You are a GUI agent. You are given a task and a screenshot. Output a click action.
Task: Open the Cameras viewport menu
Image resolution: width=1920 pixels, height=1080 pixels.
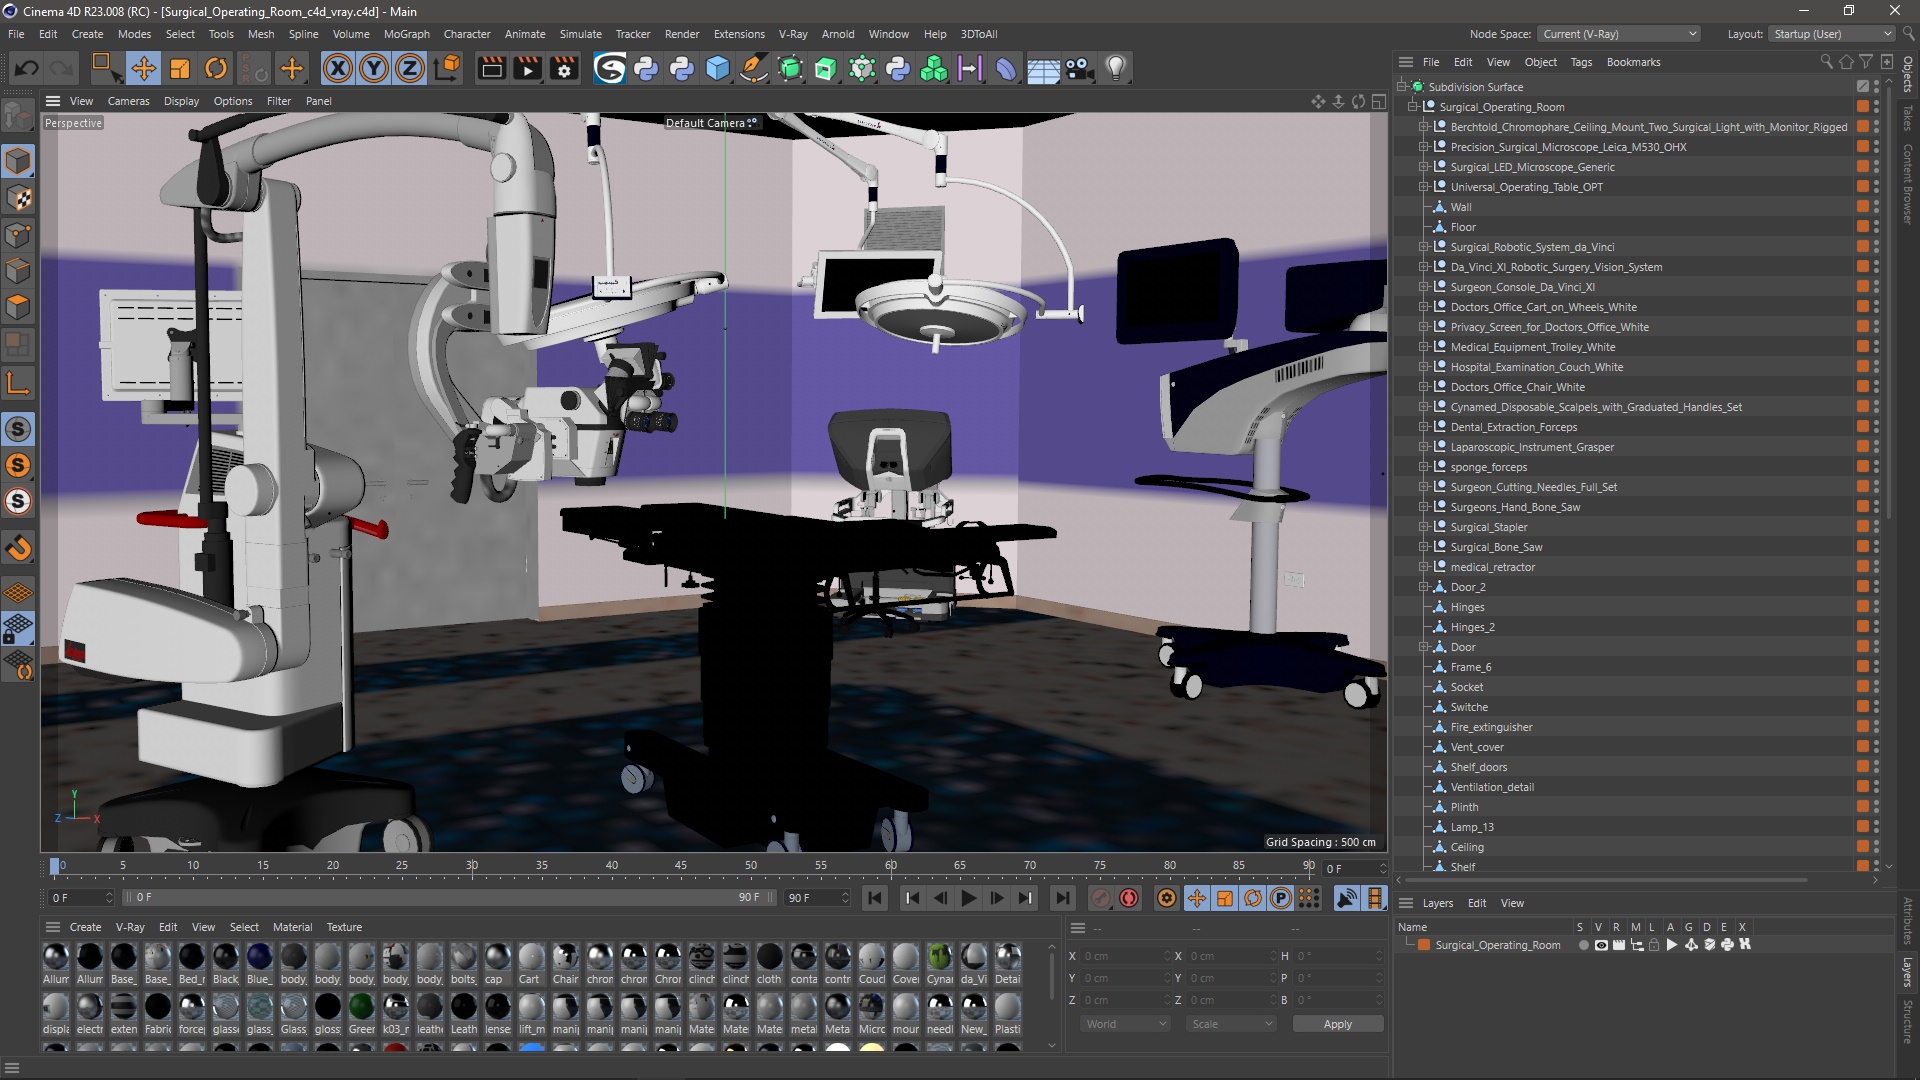point(128,101)
